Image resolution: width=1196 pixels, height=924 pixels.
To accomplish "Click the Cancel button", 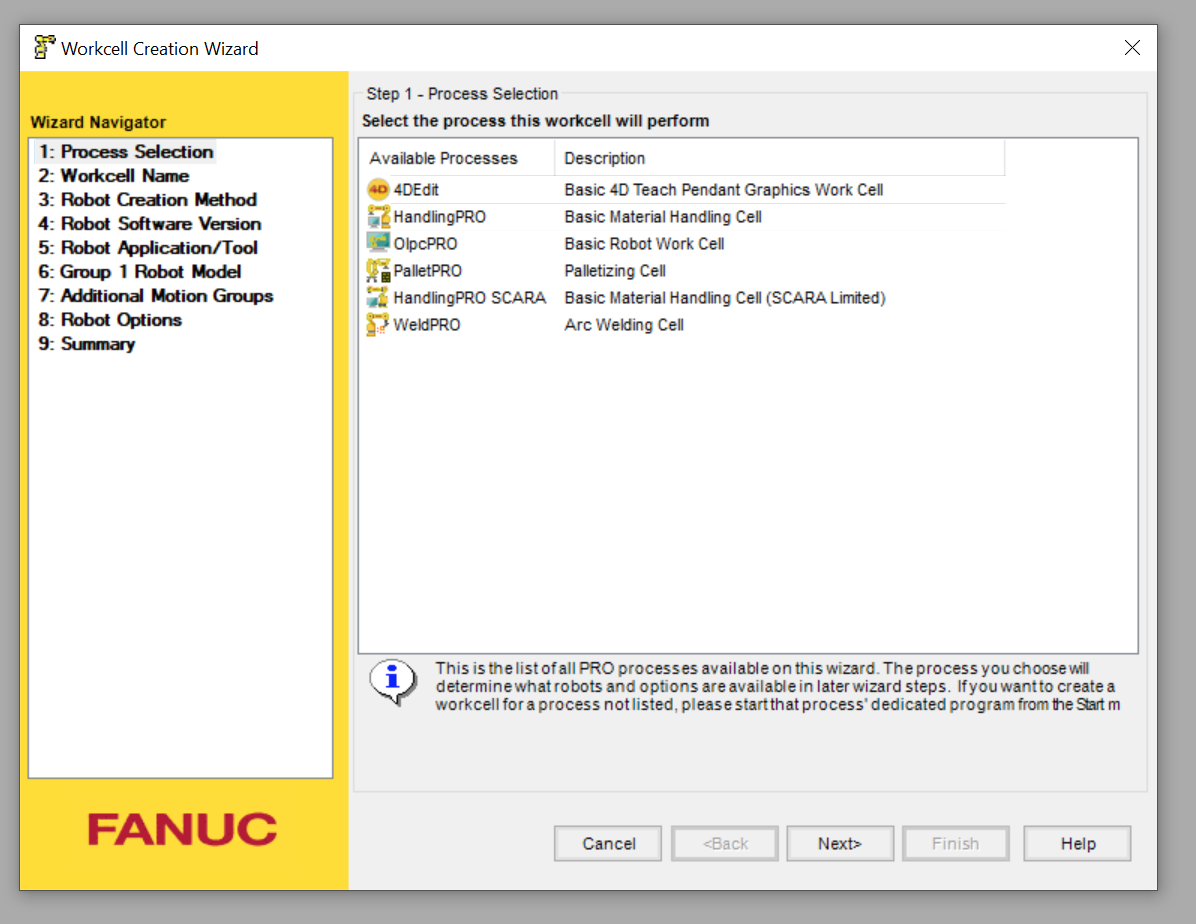I will click(608, 843).
